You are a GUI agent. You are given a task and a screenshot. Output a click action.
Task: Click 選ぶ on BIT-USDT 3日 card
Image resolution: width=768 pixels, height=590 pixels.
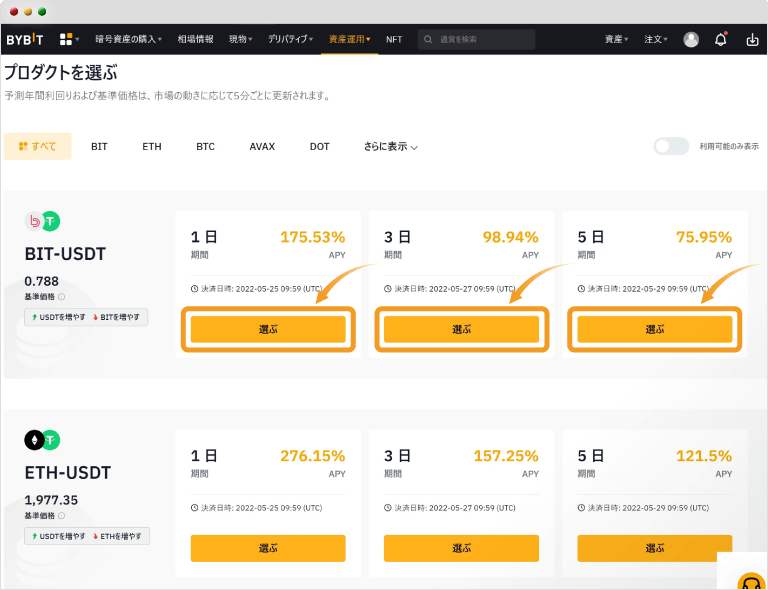[461, 329]
